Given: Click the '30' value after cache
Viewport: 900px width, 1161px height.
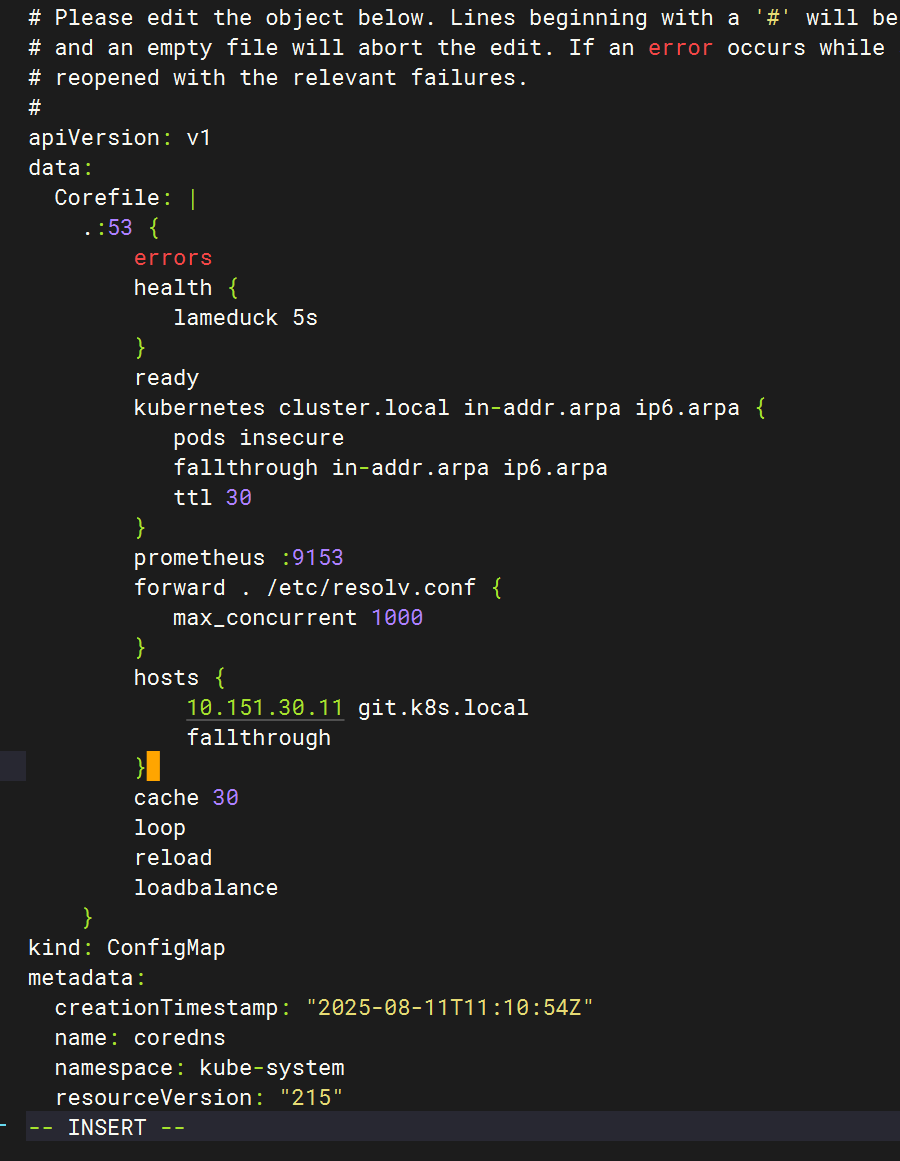Looking at the screenshot, I should click(x=226, y=798).
